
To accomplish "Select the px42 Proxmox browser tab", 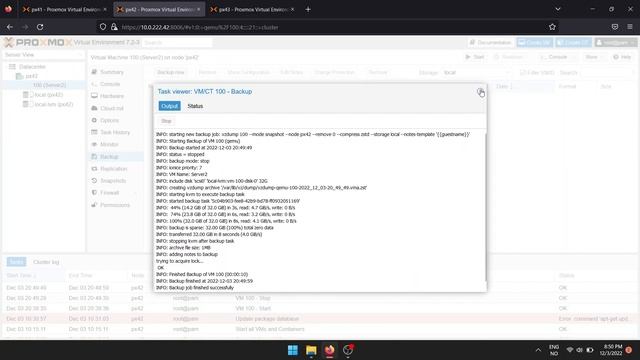I will tap(158, 9).
